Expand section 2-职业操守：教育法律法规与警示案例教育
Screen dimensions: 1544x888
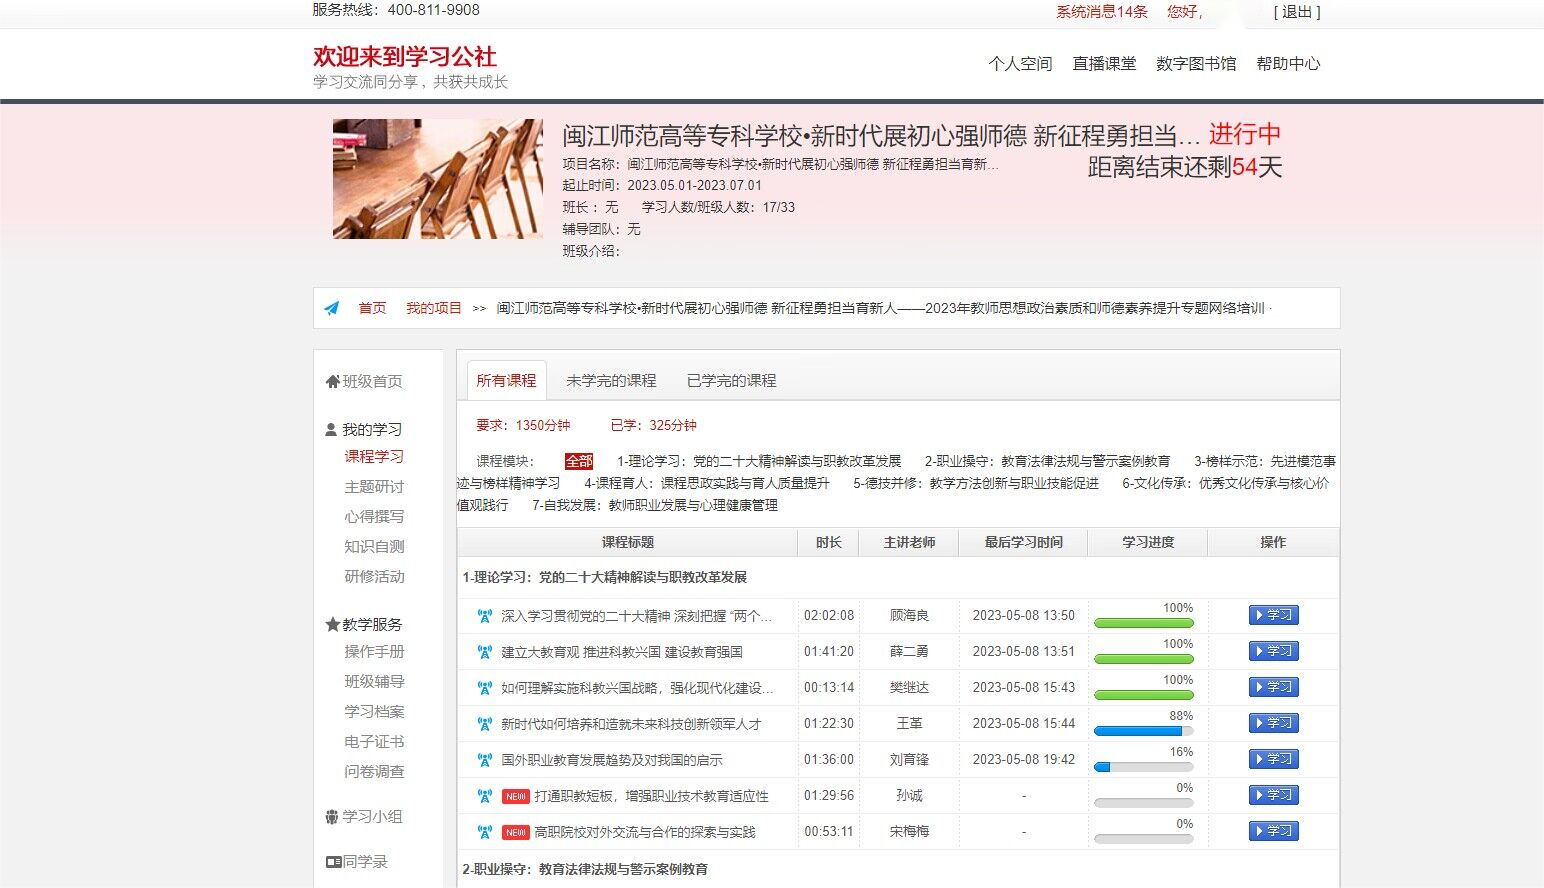[x=584, y=869]
